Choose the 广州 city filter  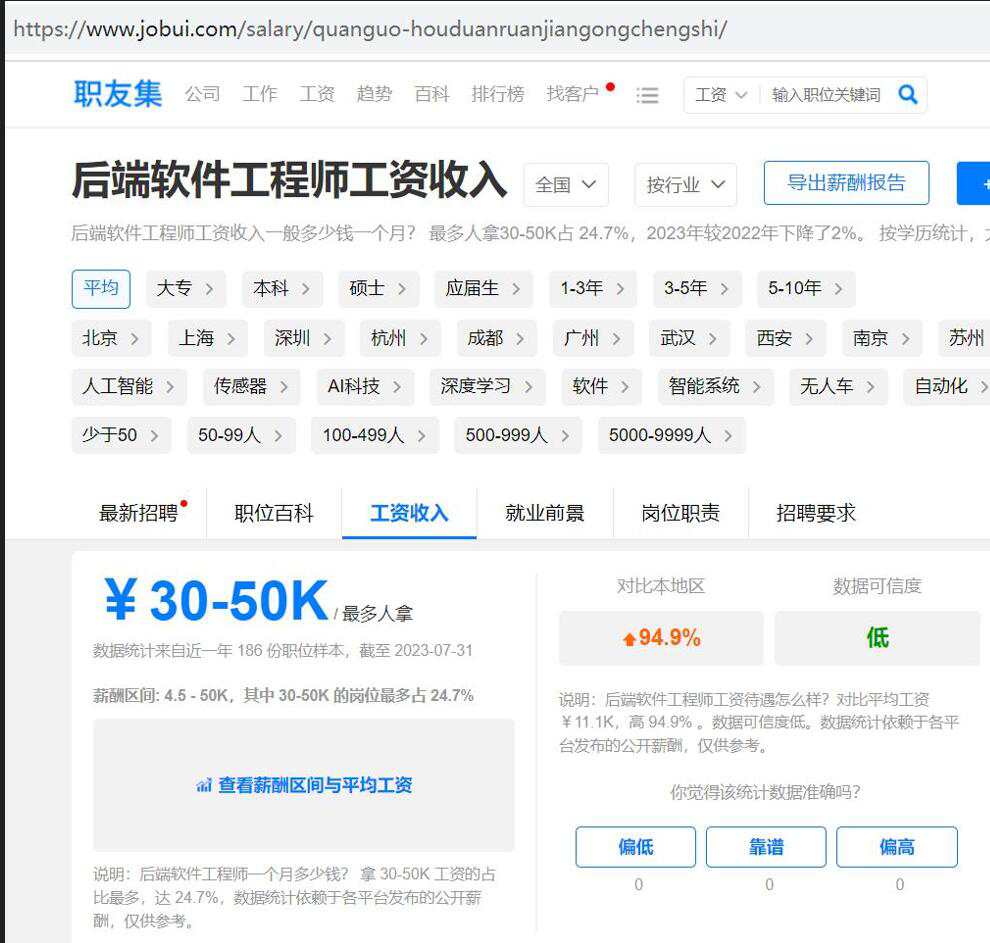(x=593, y=338)
